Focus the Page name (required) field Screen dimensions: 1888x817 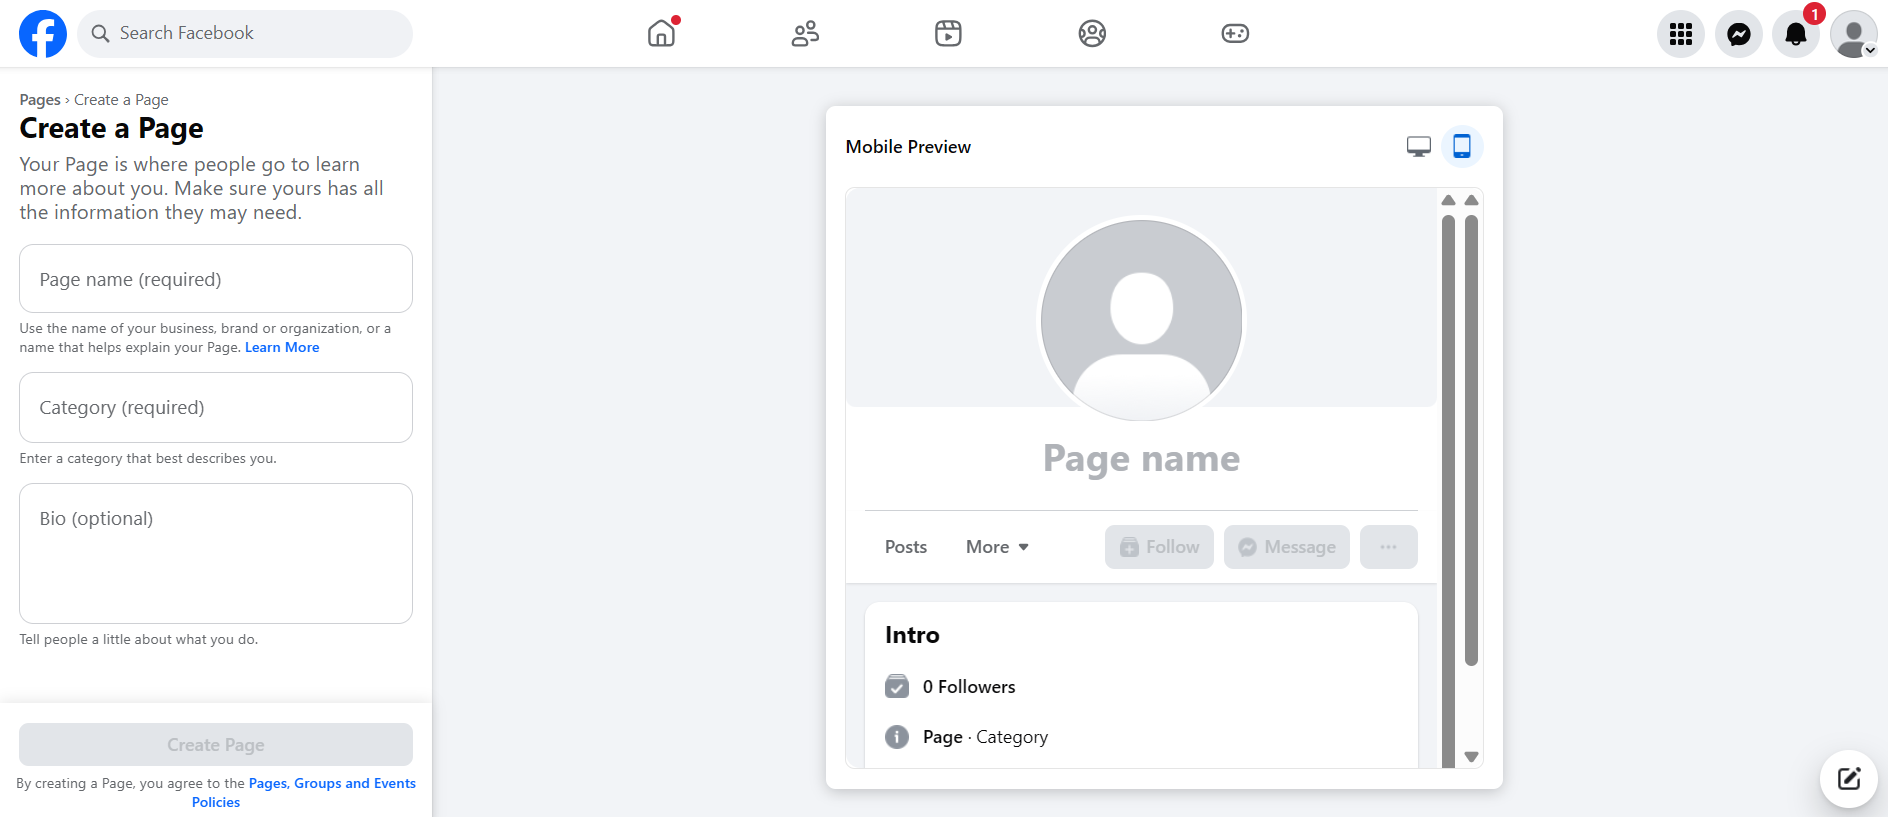point(216,279)
